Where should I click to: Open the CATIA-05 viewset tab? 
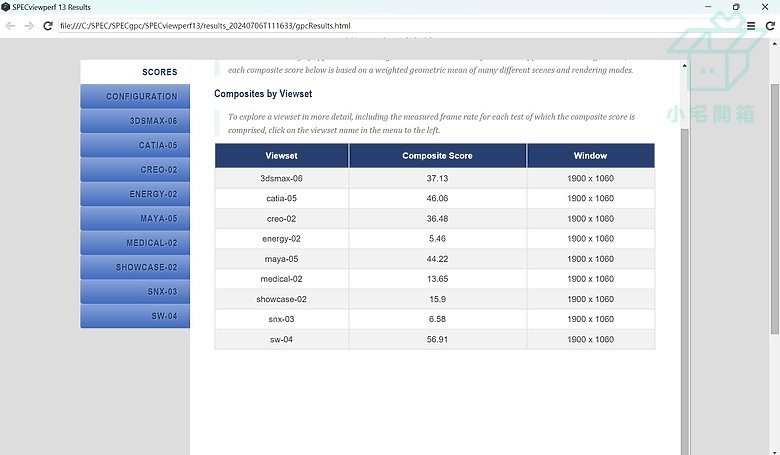135,145
